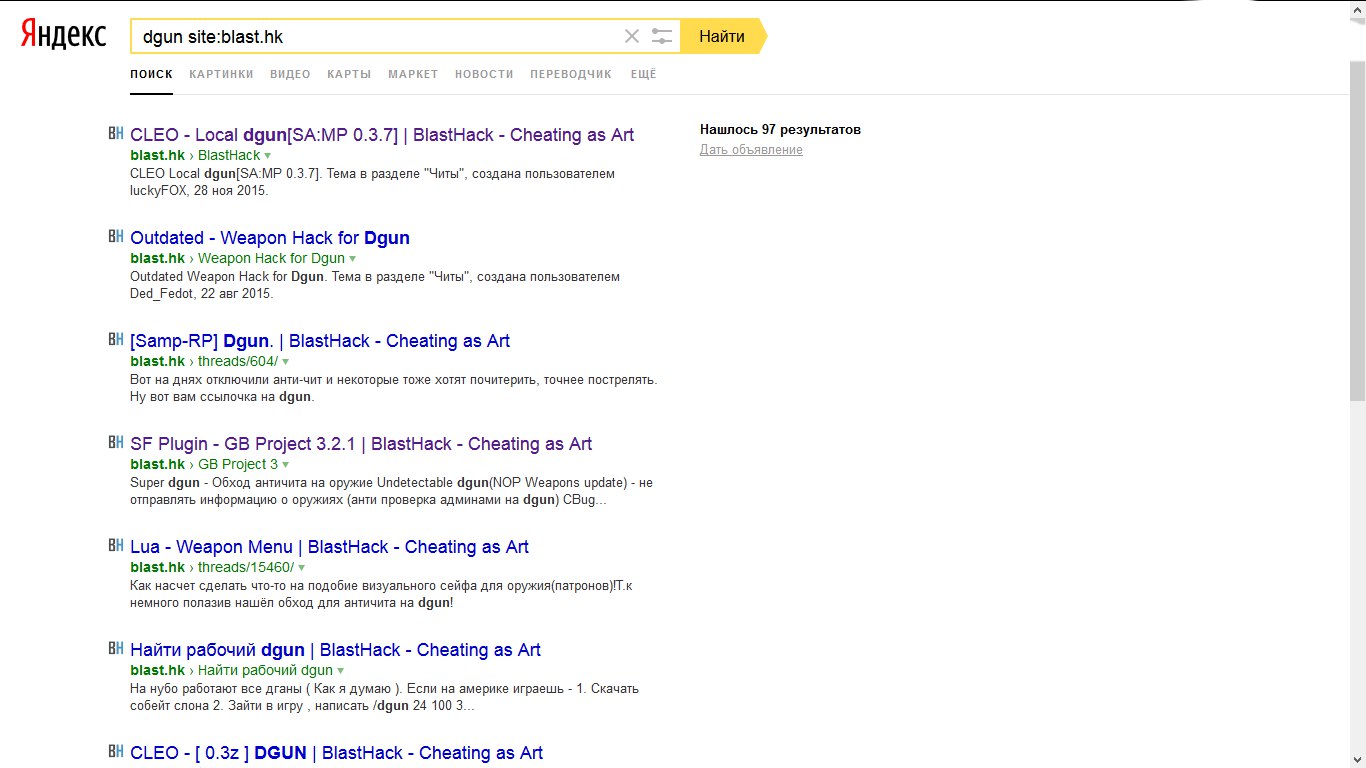The width and height of the screenshot is (1366, 768).
Task: Open SF Plugin - GB Project 3.2.1 result
Action: pos(361,444)
